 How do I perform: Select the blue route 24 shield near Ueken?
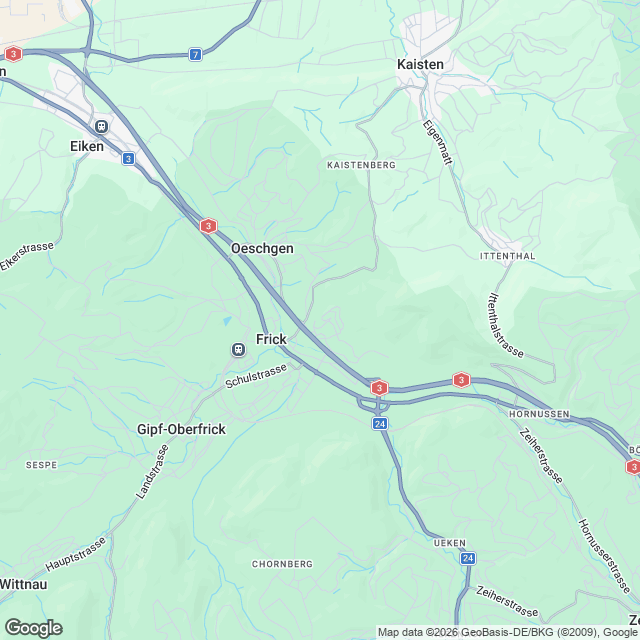pyautogui.click(x=468, y=558)
